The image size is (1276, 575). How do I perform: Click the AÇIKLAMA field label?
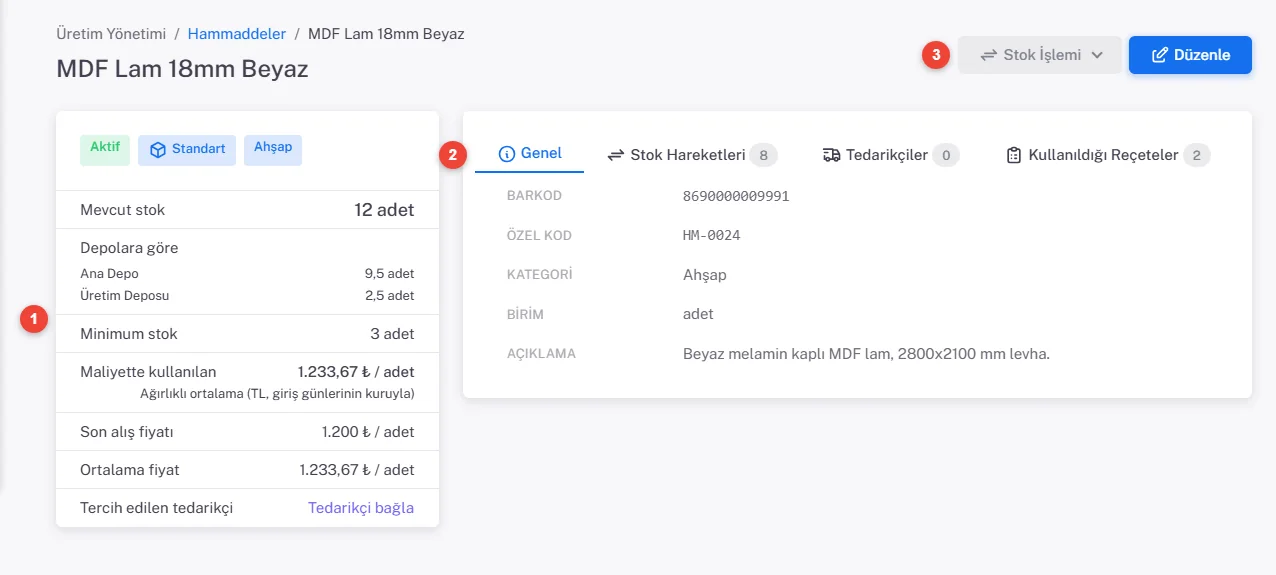tap(541, 354)
